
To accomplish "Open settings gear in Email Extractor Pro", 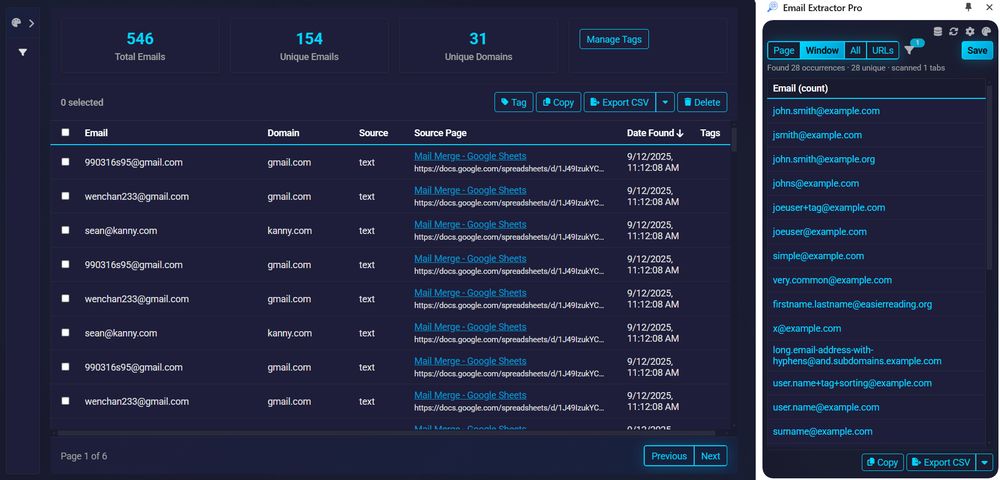I will [970, 31].
